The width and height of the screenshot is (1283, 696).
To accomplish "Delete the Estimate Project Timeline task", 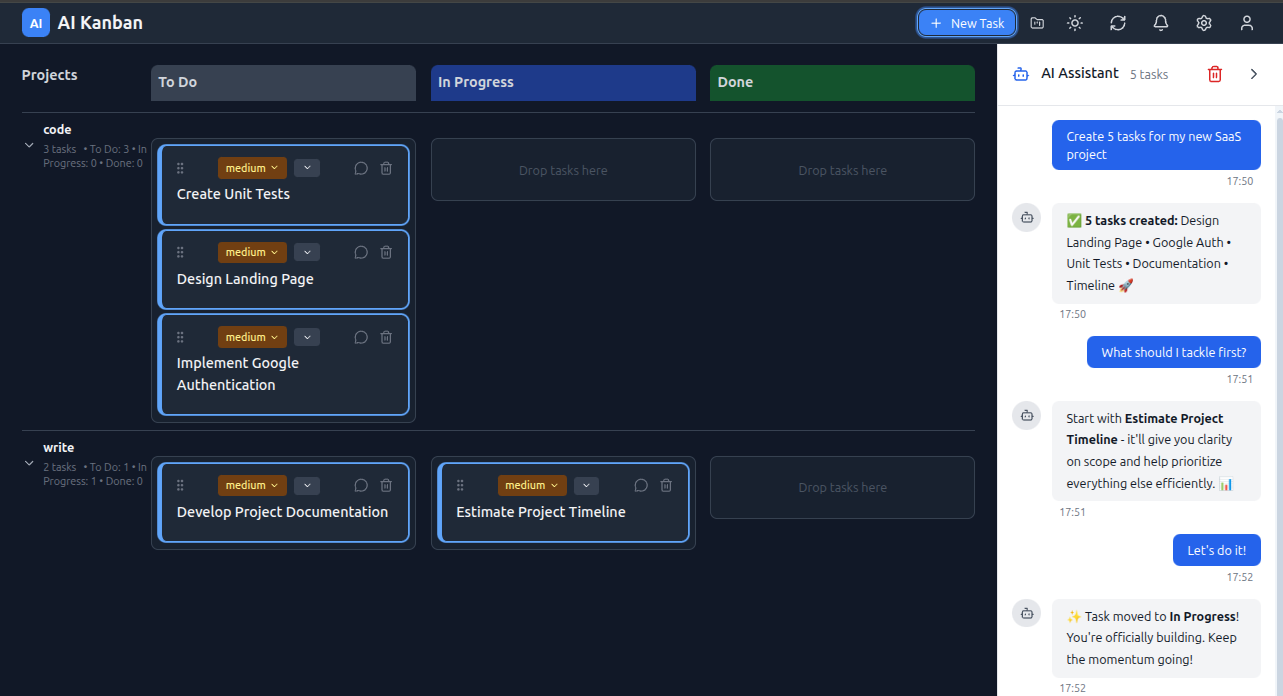I will coord(665,485).
